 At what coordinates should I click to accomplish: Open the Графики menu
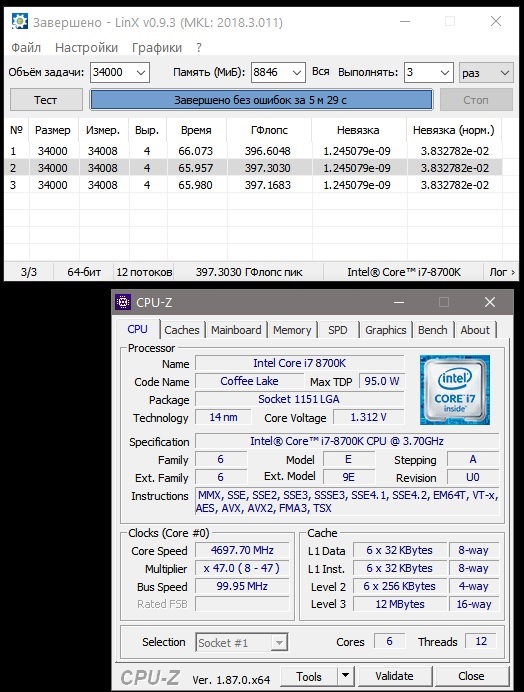pyautogui.click(x=157, y=48)
